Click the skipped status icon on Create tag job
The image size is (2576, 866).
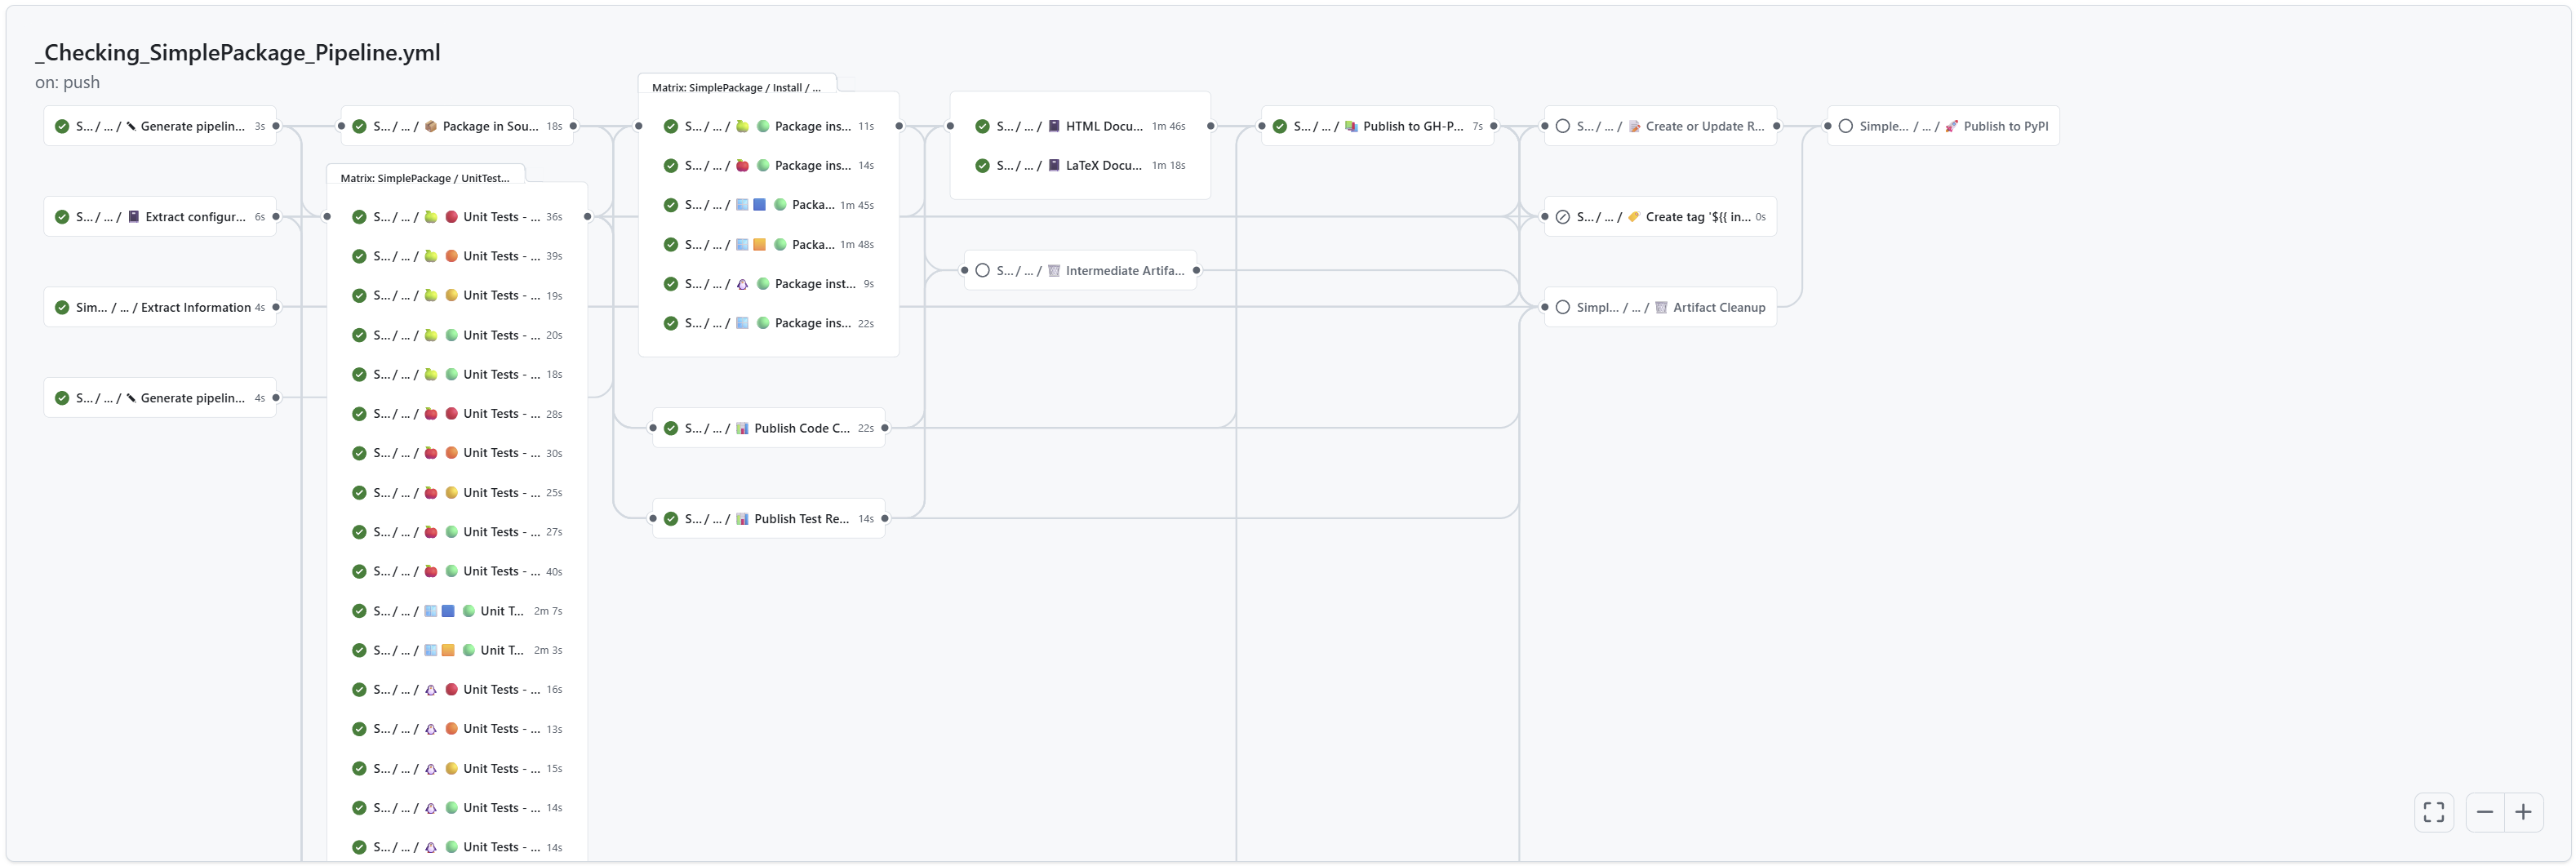click(1562, 217)
